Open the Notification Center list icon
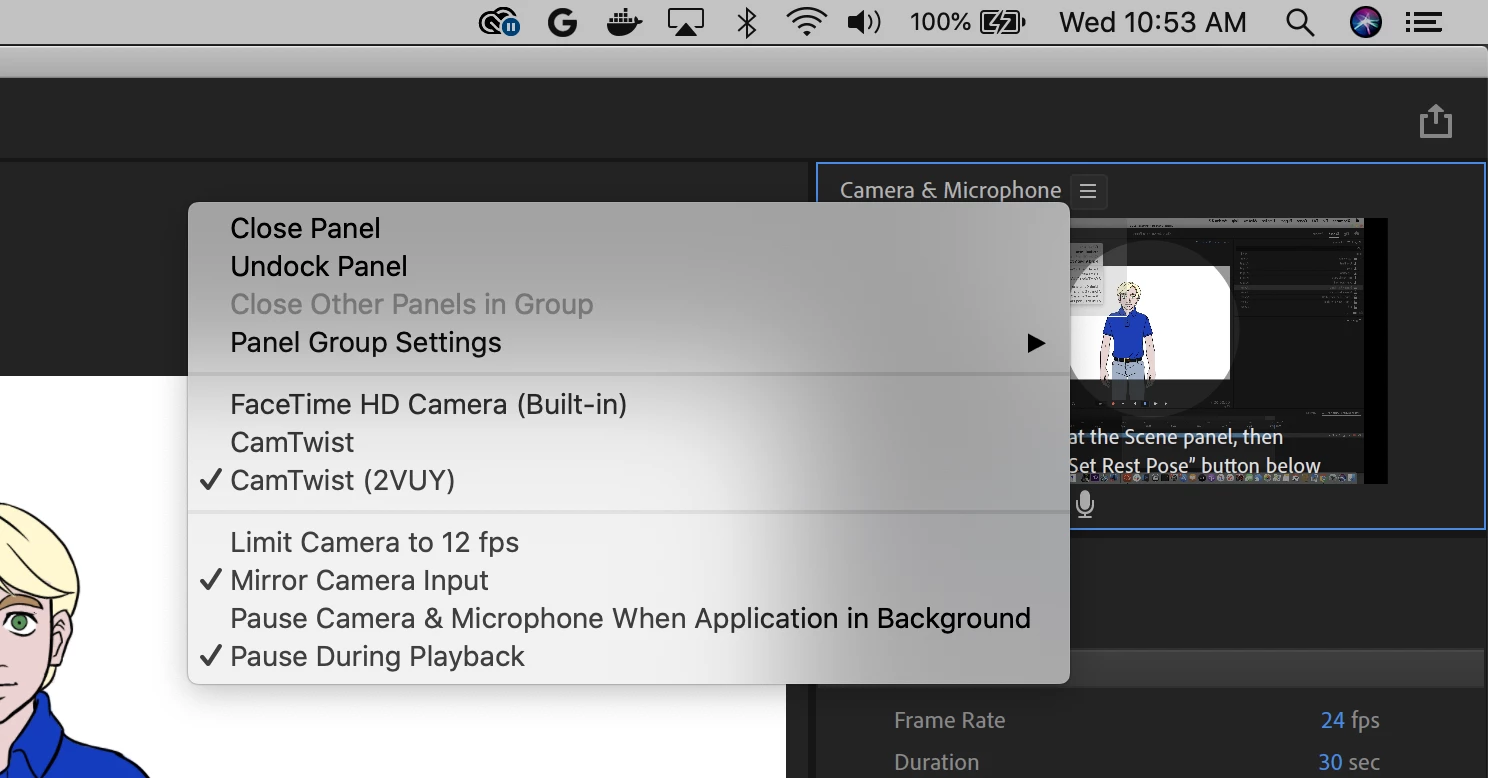1488x778 pixels. coord(1424,22)
